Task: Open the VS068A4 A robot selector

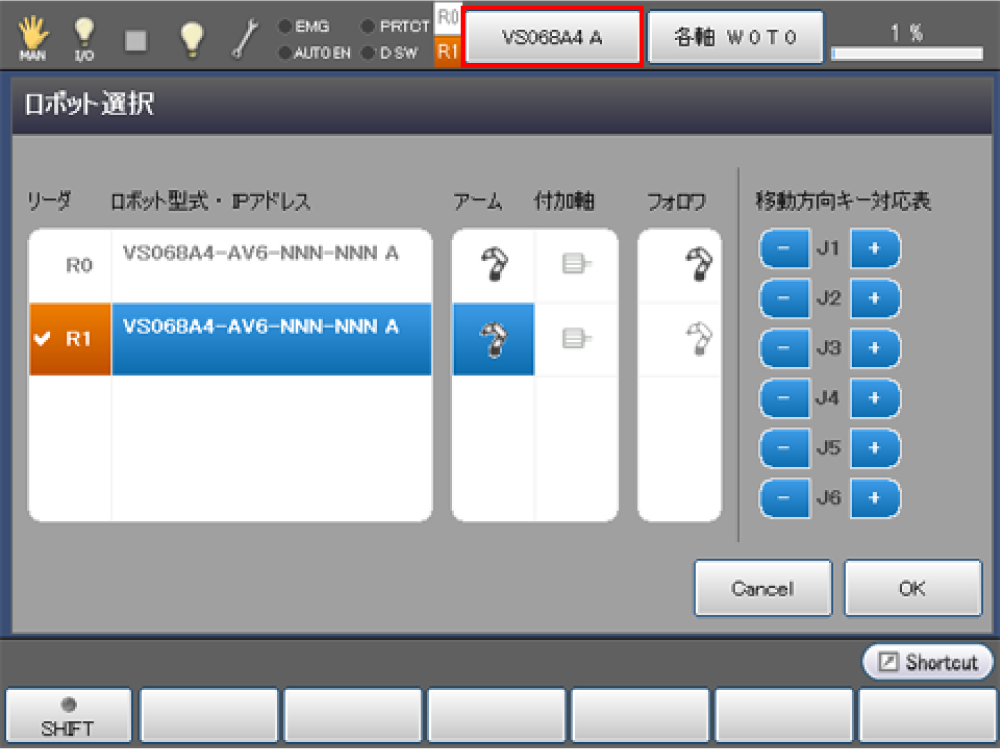Action: click(x=552, y=38)
